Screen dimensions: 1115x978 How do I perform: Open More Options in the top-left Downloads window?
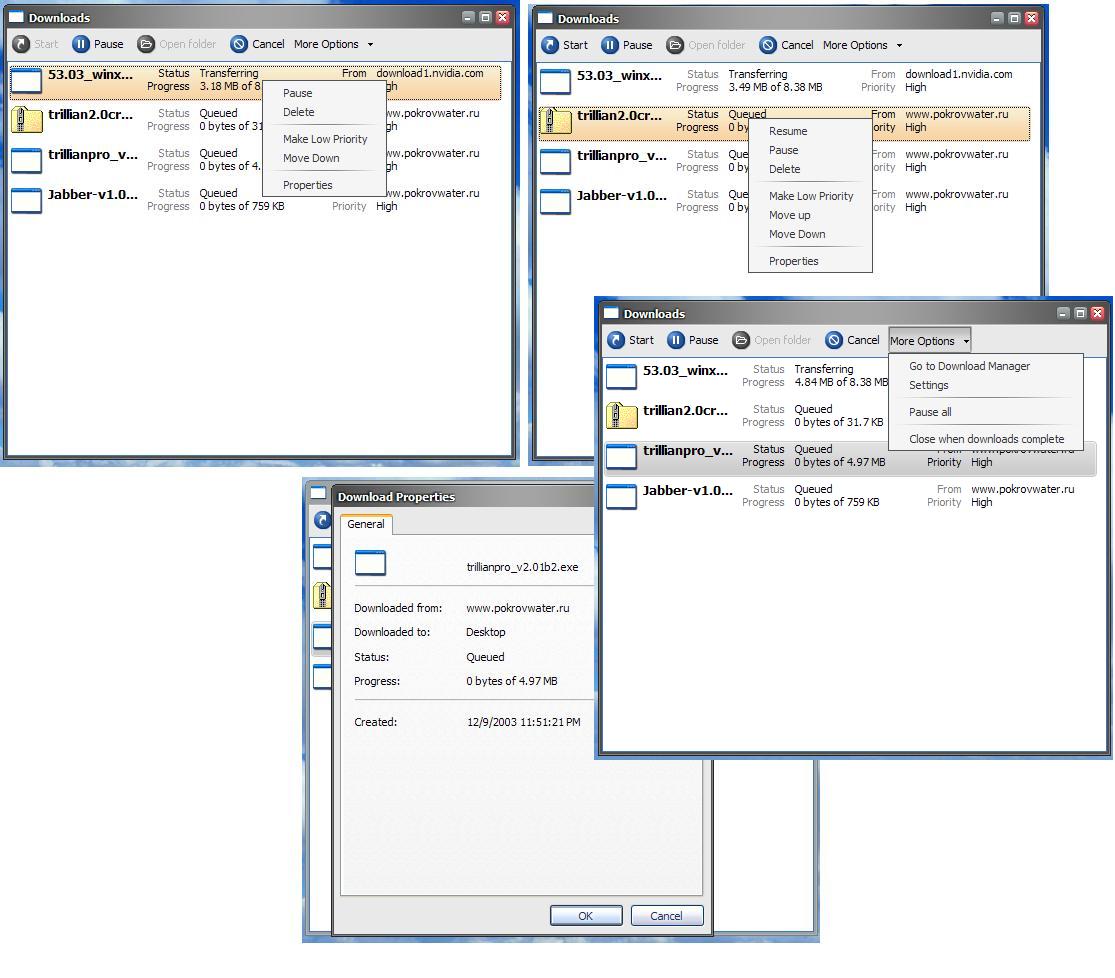click(x=327, y=44)
